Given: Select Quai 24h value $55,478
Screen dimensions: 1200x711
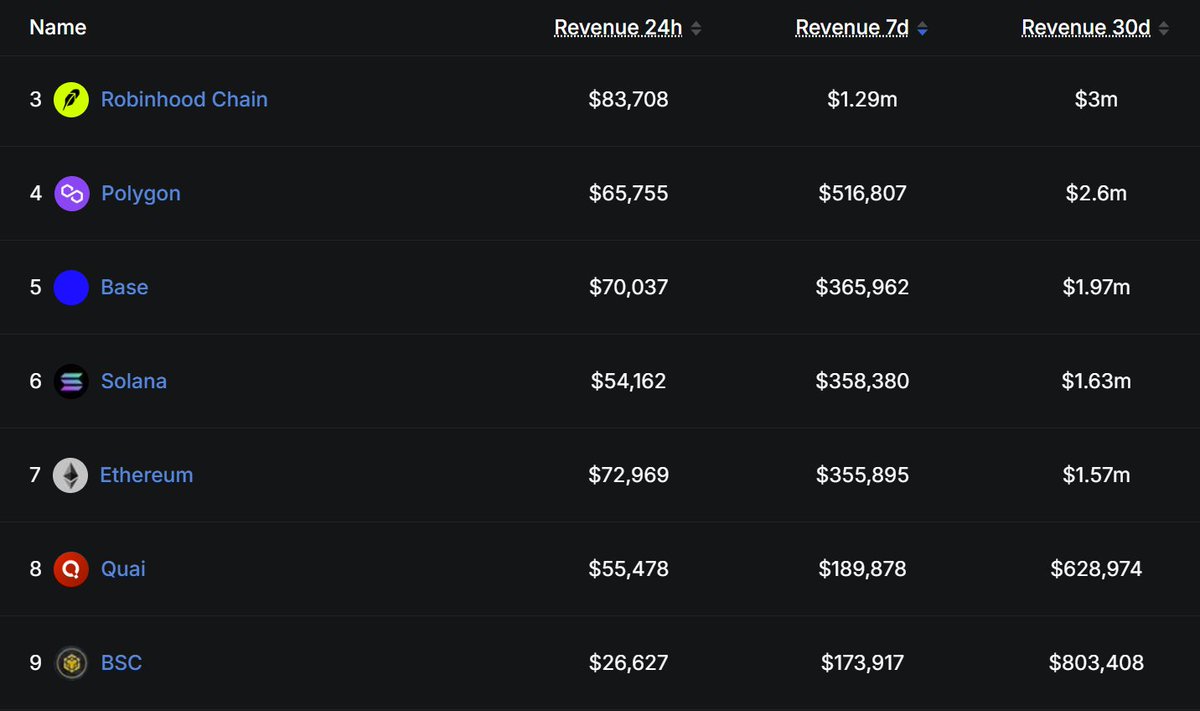Looking at the screenshot, I should 628,569.
